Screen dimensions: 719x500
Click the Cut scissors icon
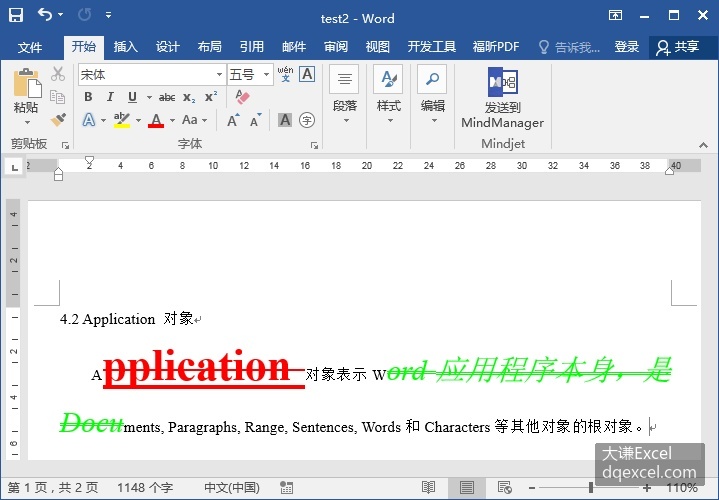58,74
